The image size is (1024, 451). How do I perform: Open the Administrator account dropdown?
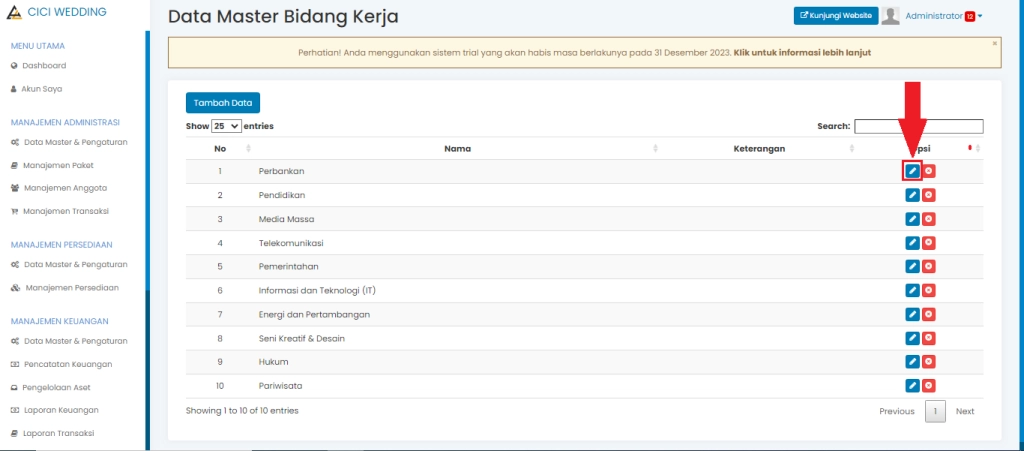[944, 16]
